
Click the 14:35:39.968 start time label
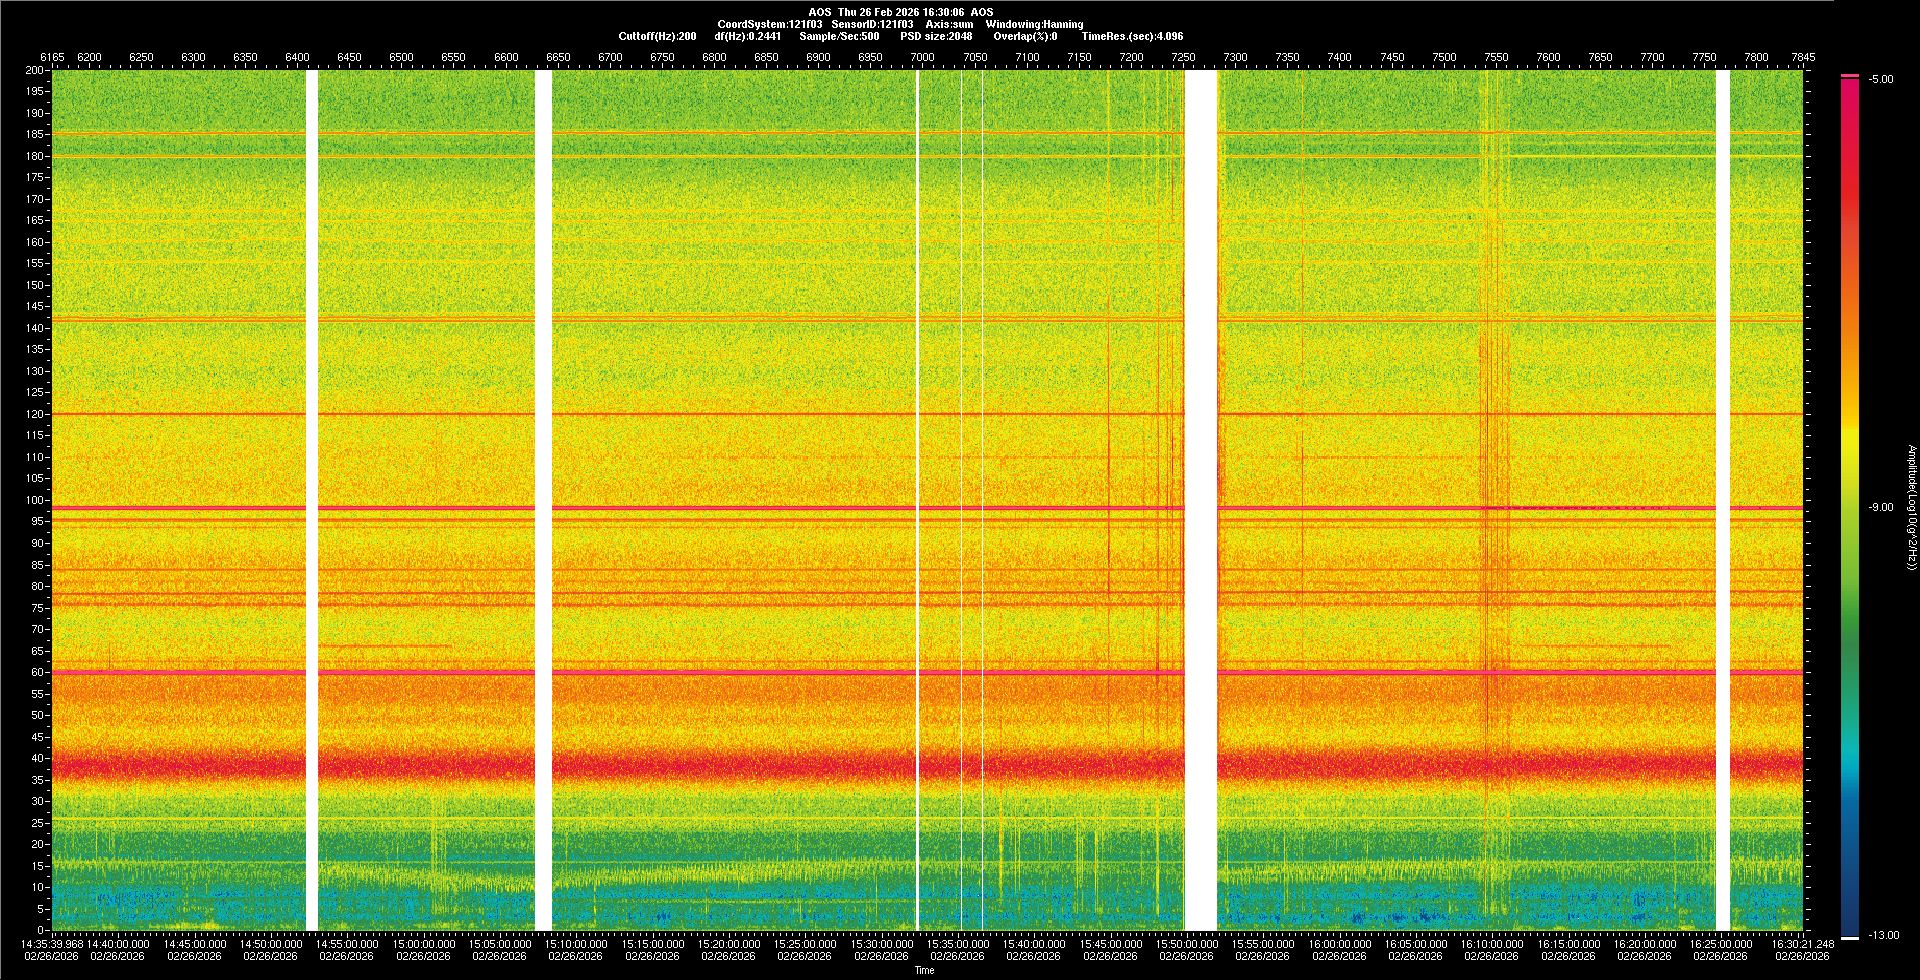[x=52, y=943]
